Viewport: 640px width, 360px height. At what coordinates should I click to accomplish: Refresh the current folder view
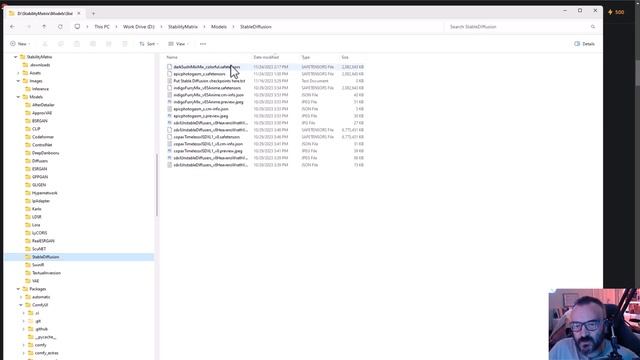click(x=60, y=27)
